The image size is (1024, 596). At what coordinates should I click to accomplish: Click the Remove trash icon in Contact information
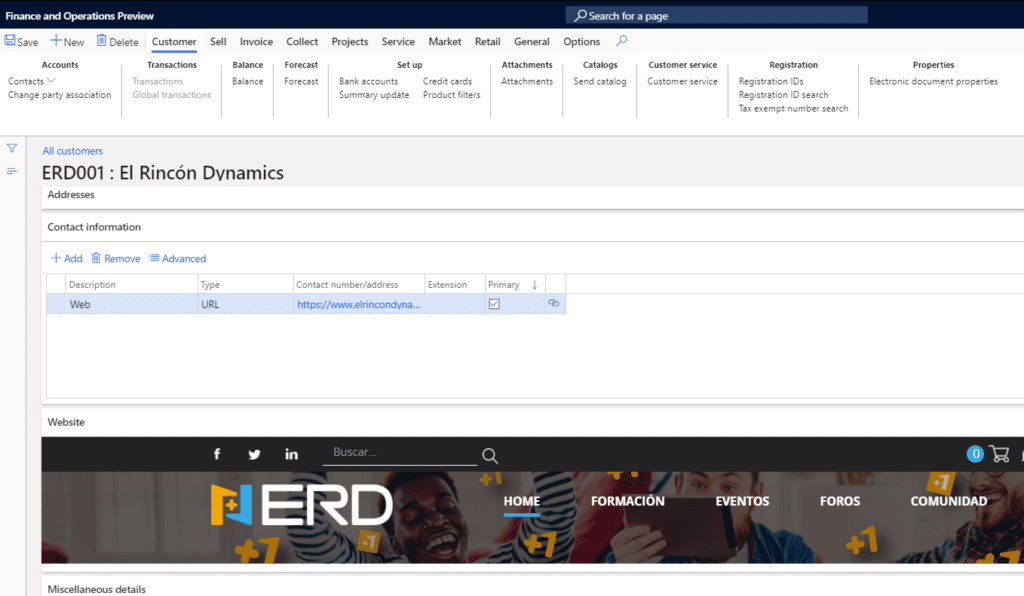click(96, 258)
